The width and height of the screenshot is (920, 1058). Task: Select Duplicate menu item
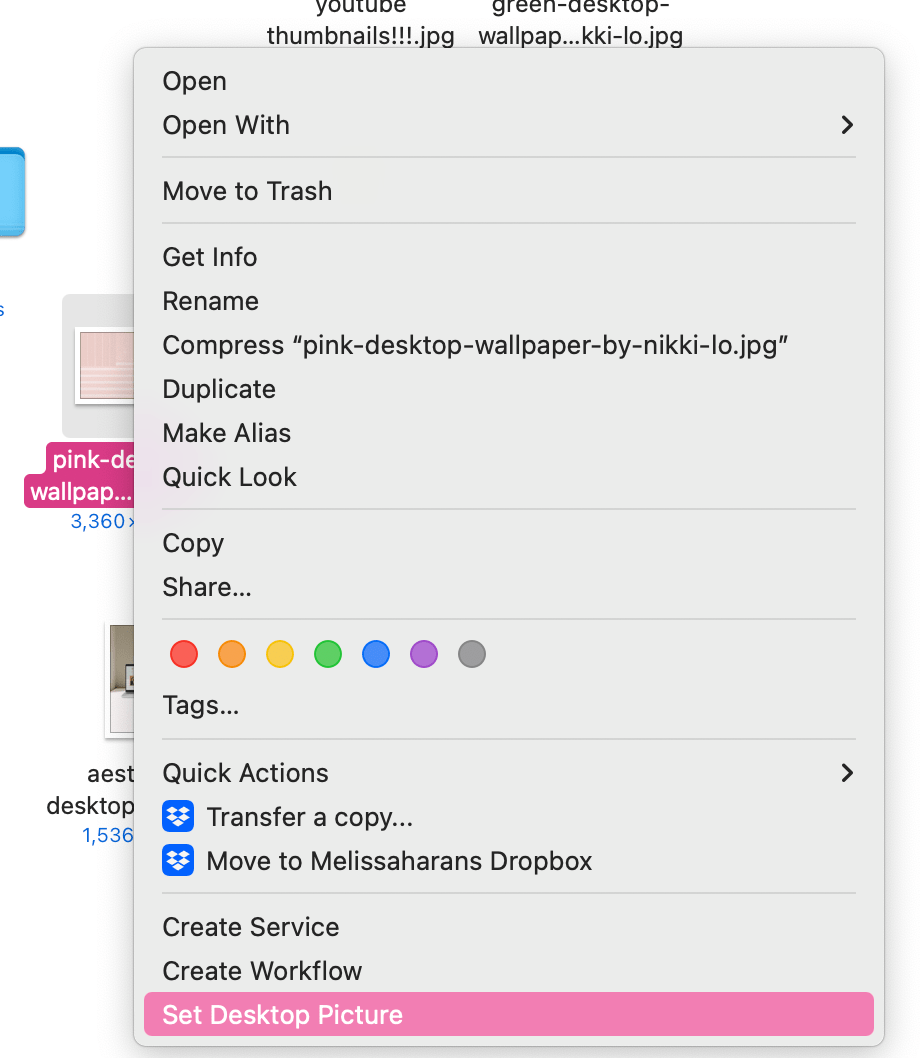point(508,389)
